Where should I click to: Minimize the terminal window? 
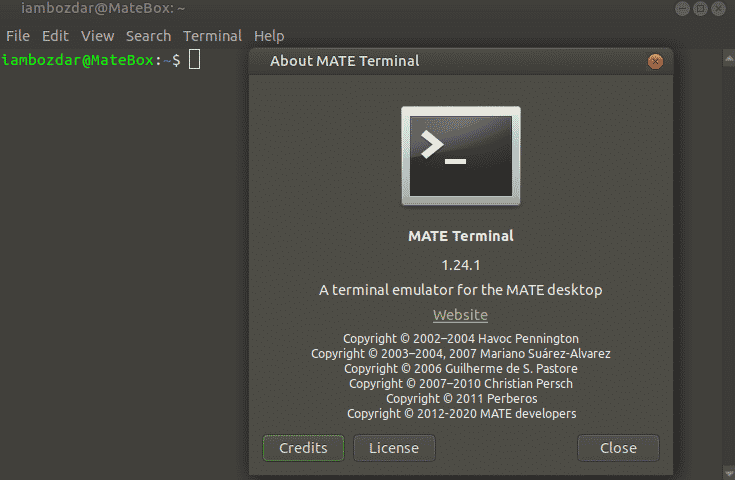[x=682, y=8]
